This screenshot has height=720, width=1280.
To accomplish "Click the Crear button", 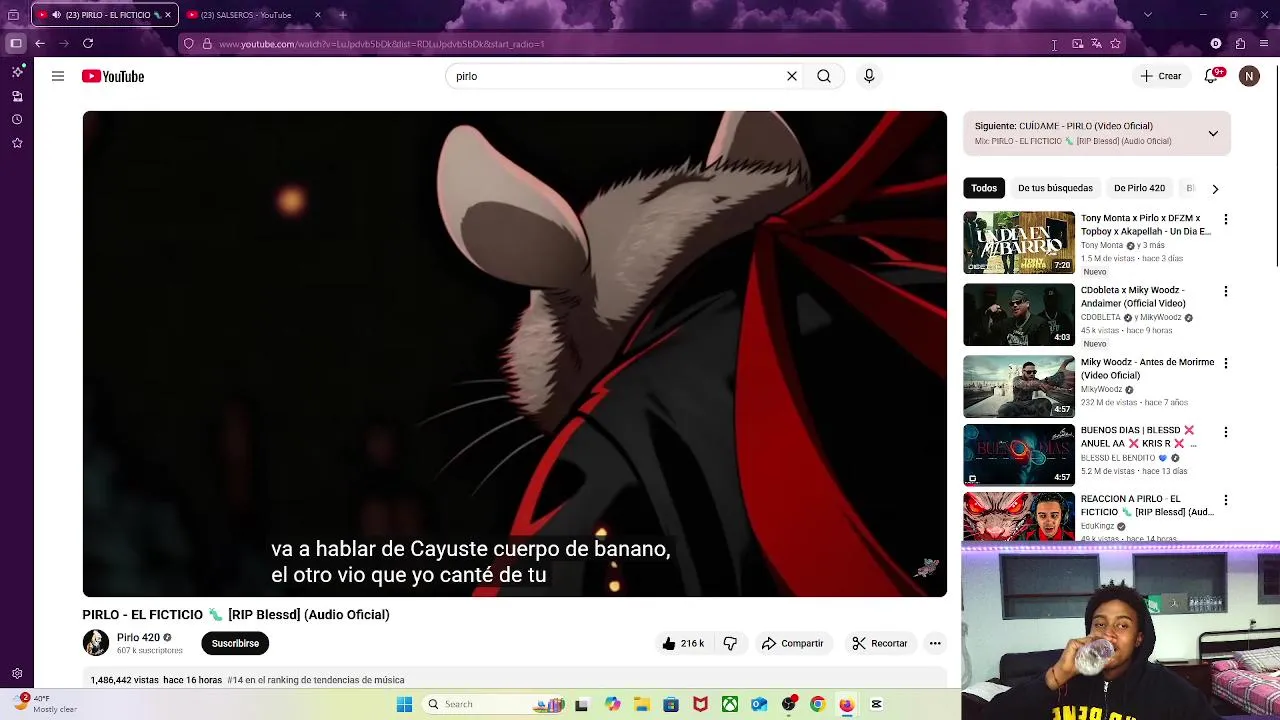I will [1161, 76].
